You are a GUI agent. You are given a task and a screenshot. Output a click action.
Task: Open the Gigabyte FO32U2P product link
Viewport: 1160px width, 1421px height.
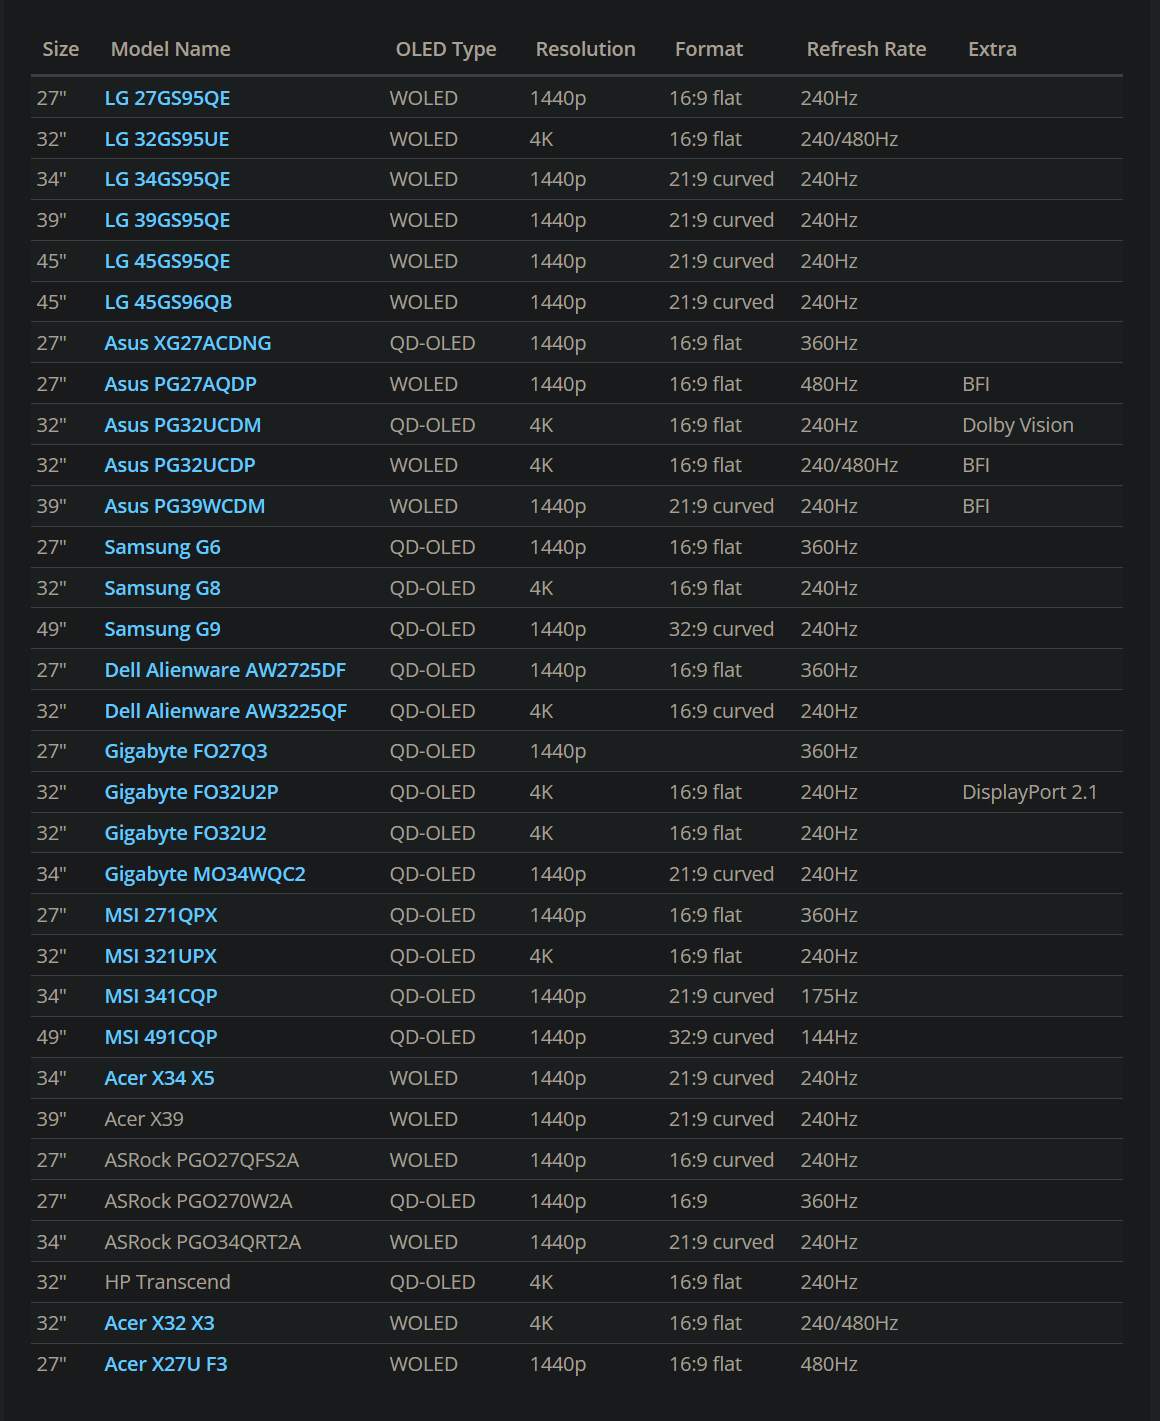[191, 791]
